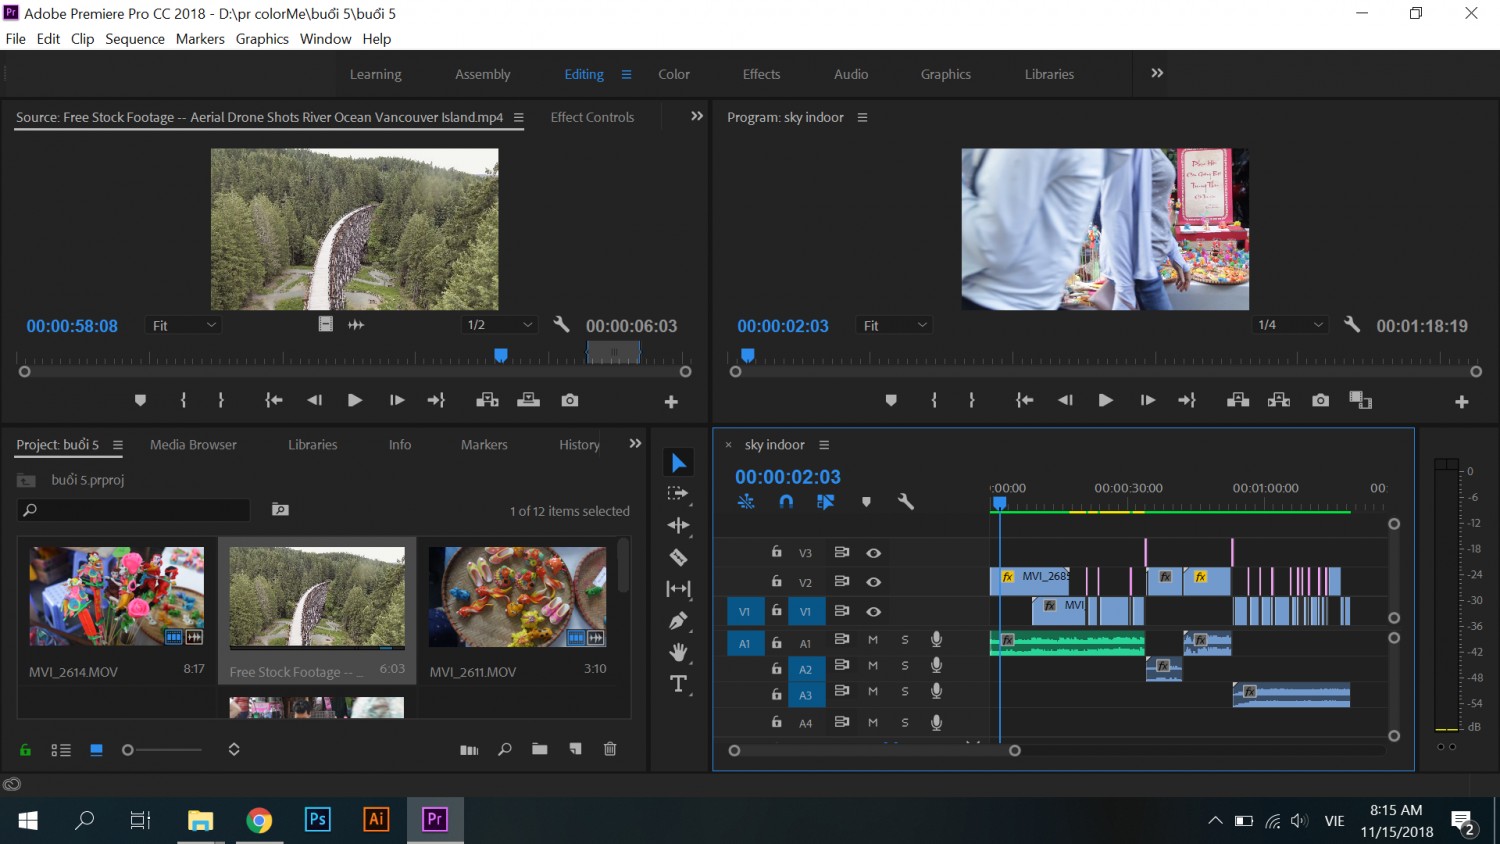Select the Slip tool
This screenshot has width=1500, height=844.
click(678, 589)
